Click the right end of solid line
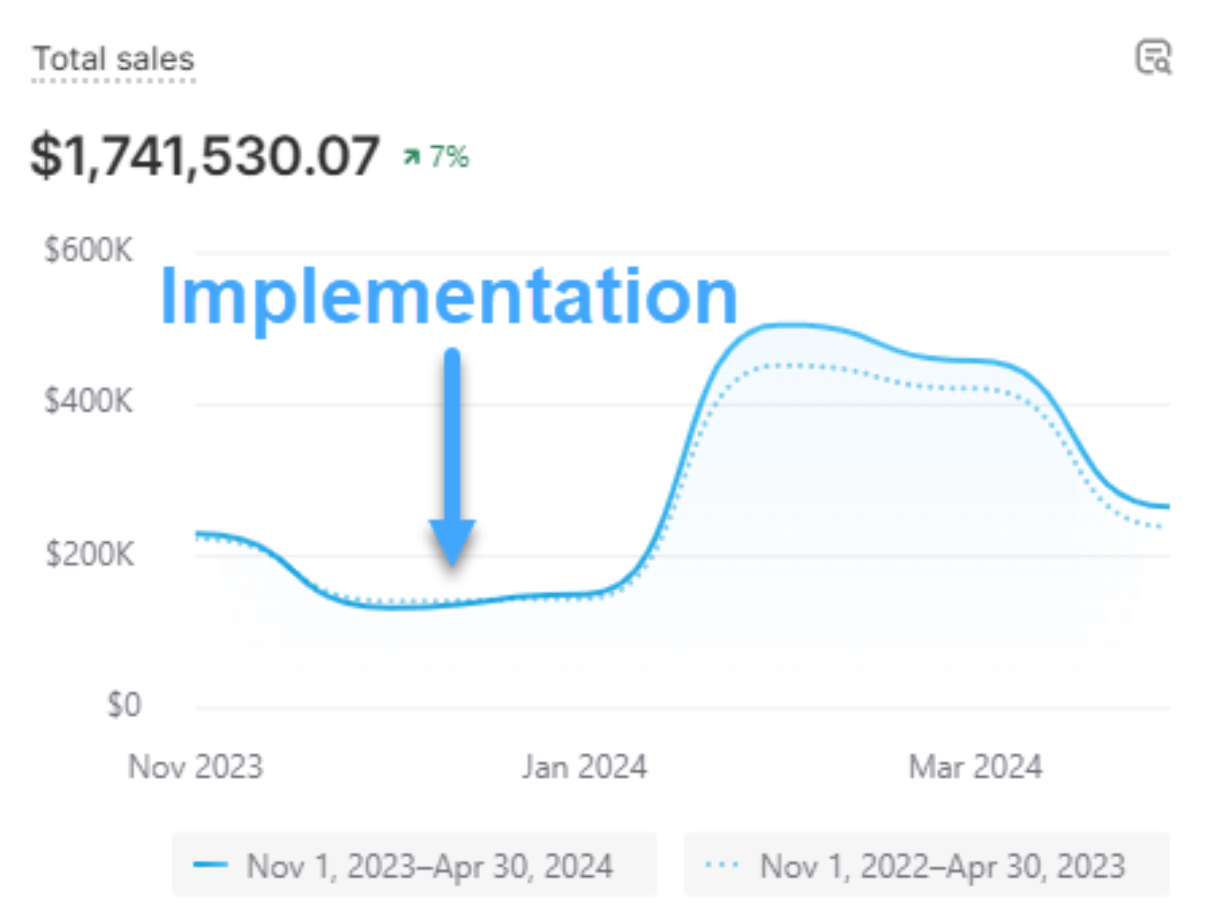The height and width of the screenshot is (920, 1212). pyautogui.click(x=1165, y=507)
